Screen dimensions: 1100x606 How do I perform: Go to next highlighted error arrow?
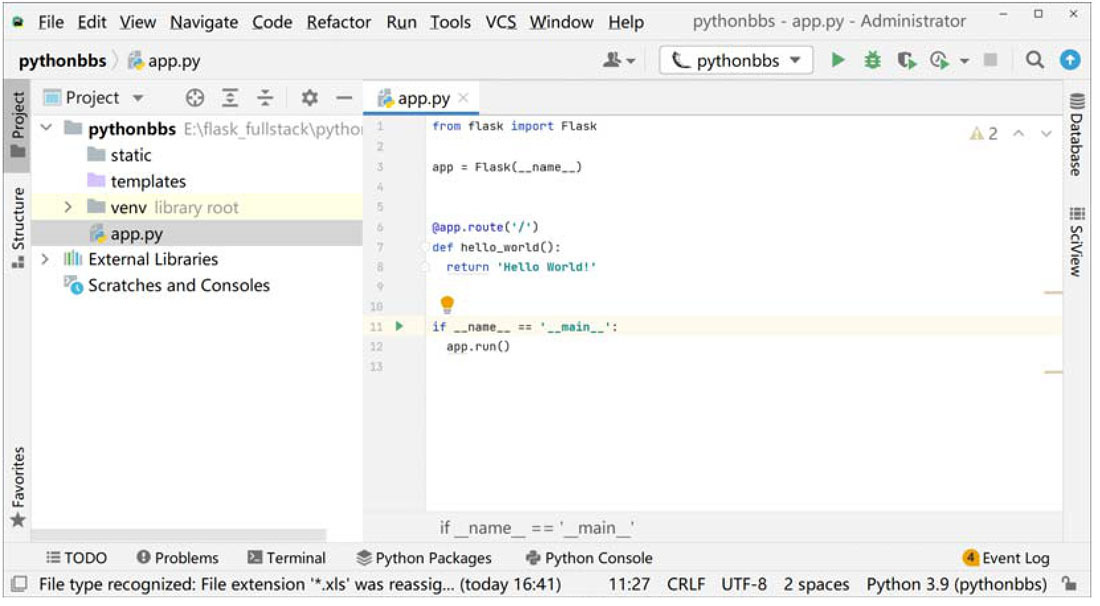pyautogui.click(x=1046, y=133)
